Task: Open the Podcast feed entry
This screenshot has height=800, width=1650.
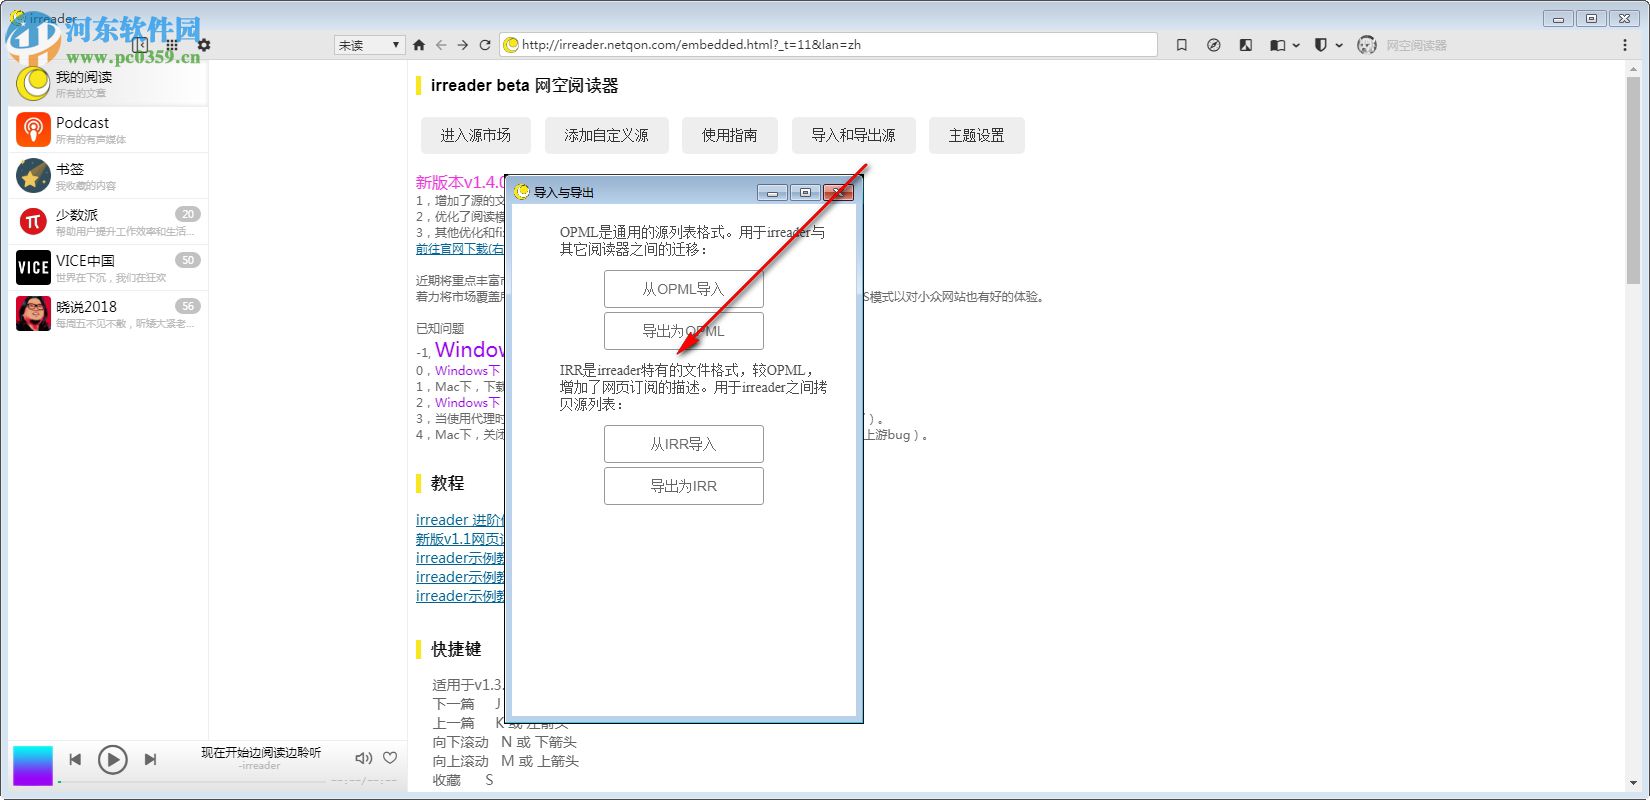Action: (109, 130)
